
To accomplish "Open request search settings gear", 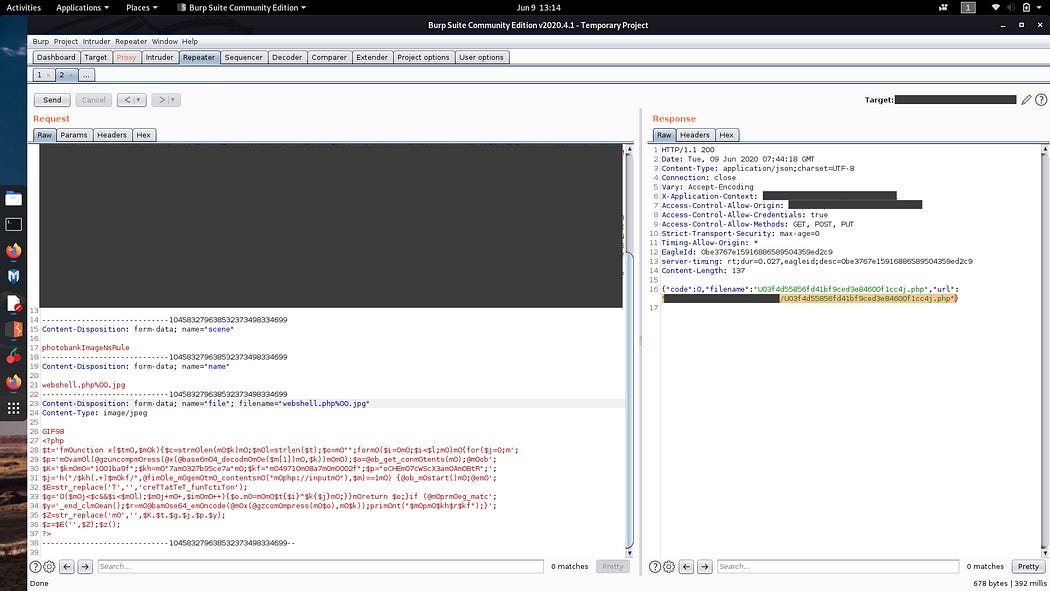I will (x=50, y=566).
